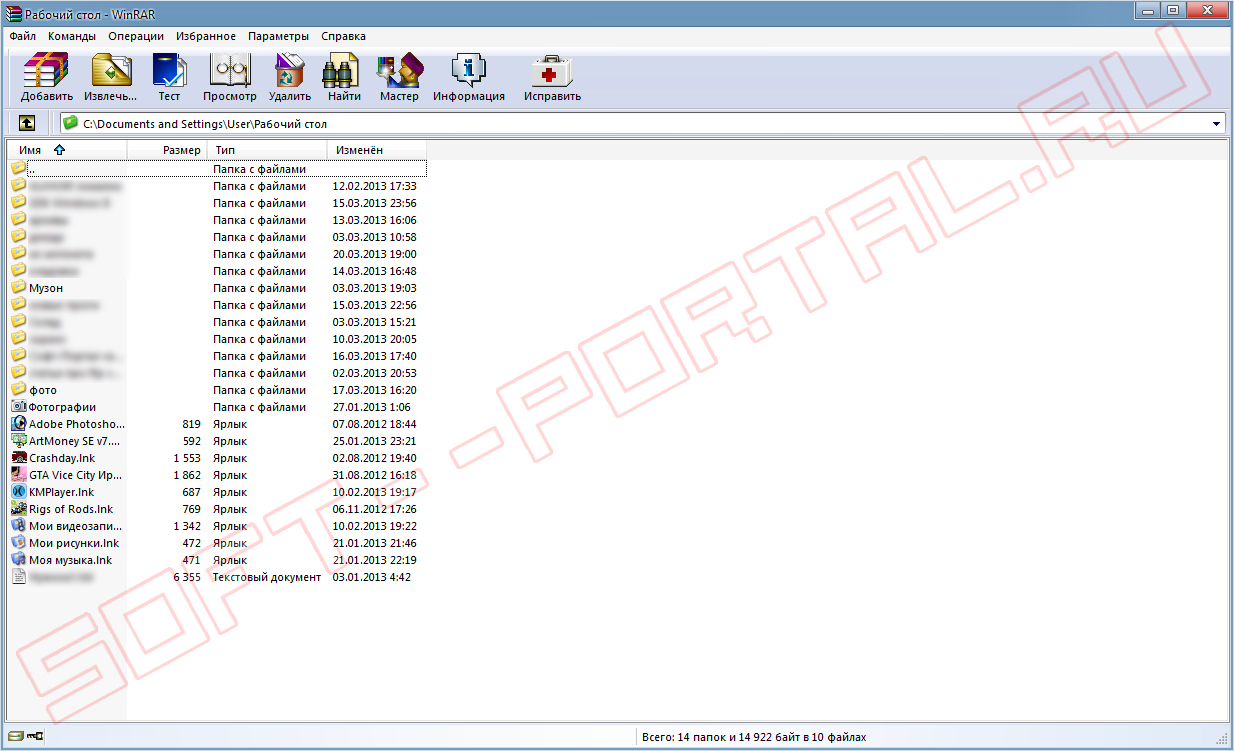1234x751 pixels.
Task: Select the date 03.03.2013 15:21
Action: coord(374,322)
